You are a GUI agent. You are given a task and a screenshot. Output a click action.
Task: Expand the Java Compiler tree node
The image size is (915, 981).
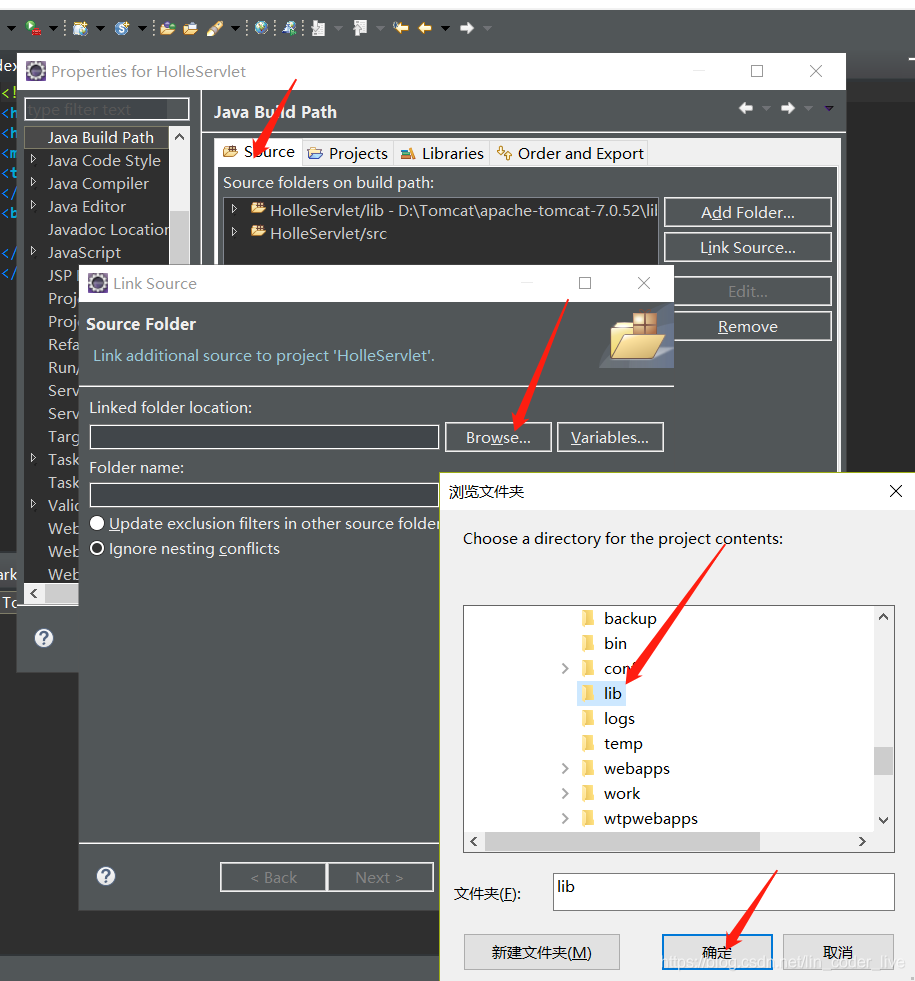pyautogui.click(x=34, y=182)
